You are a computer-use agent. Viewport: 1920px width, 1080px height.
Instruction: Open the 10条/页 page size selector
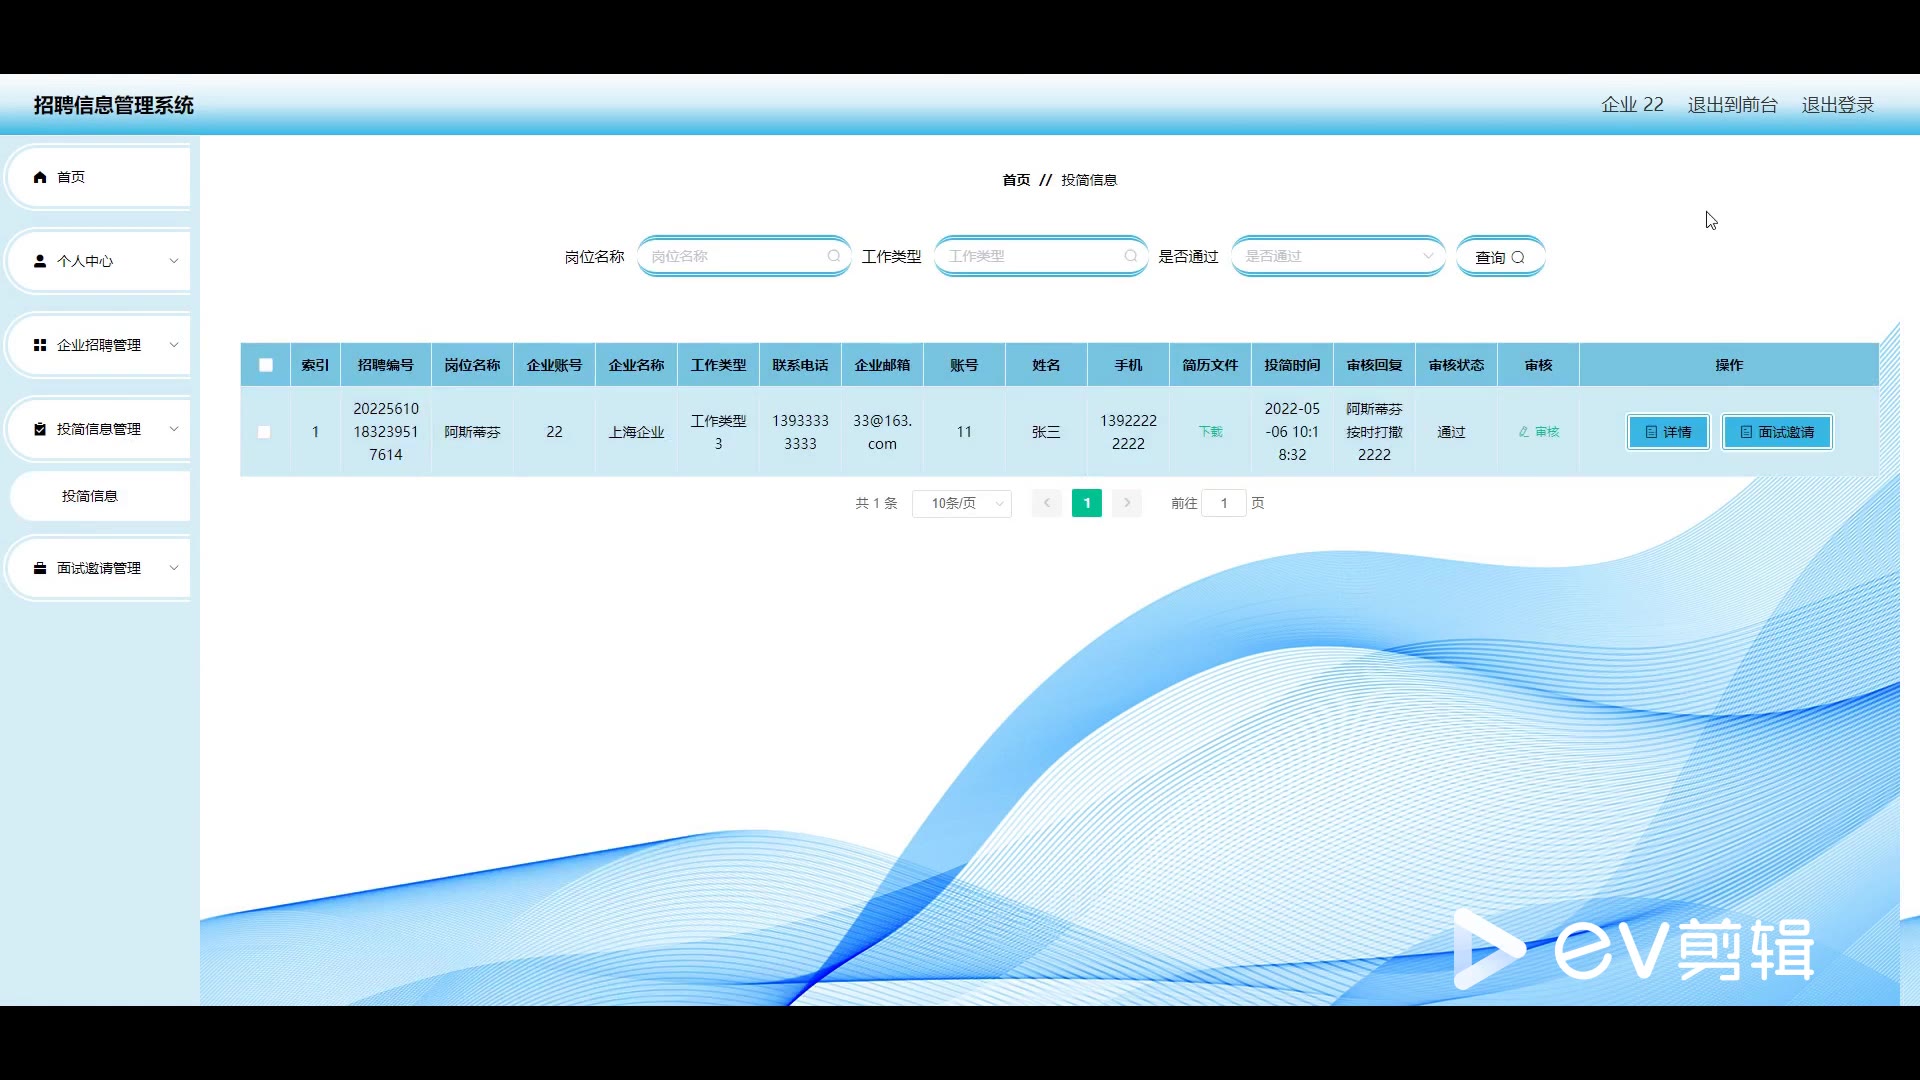click(961, 503)
